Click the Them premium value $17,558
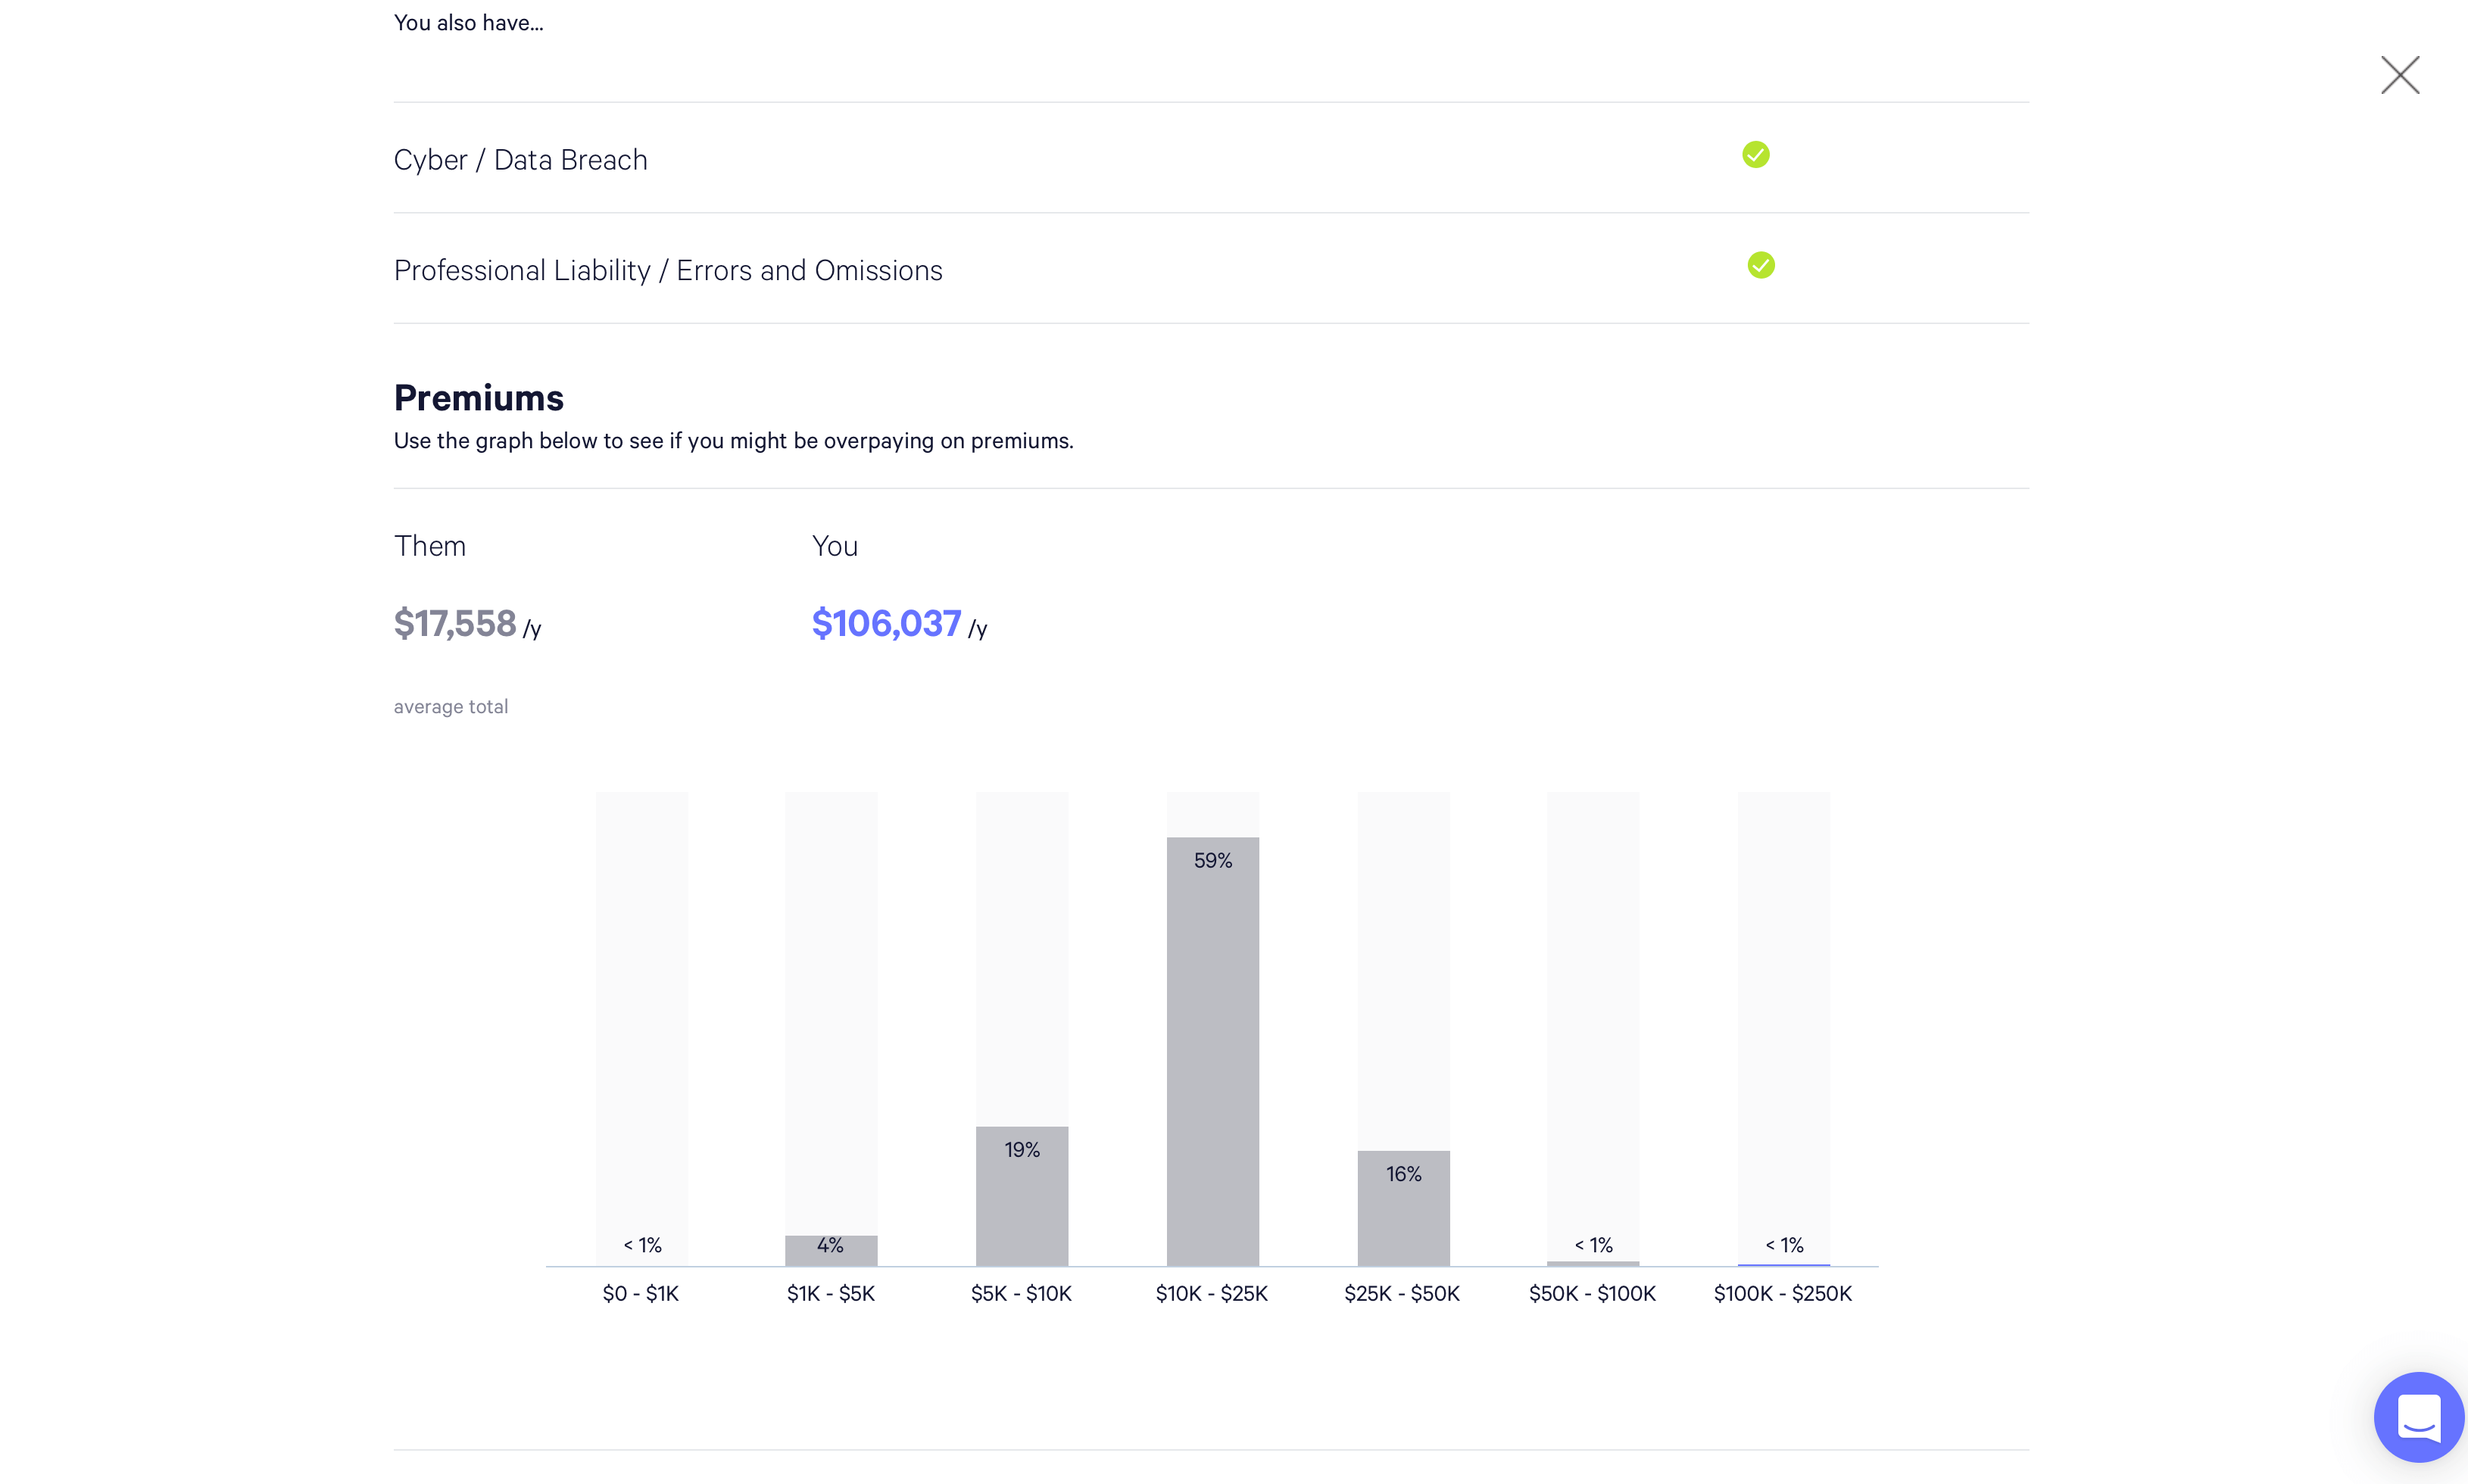Screen dimensions: 2468x1484 [456, 623]
